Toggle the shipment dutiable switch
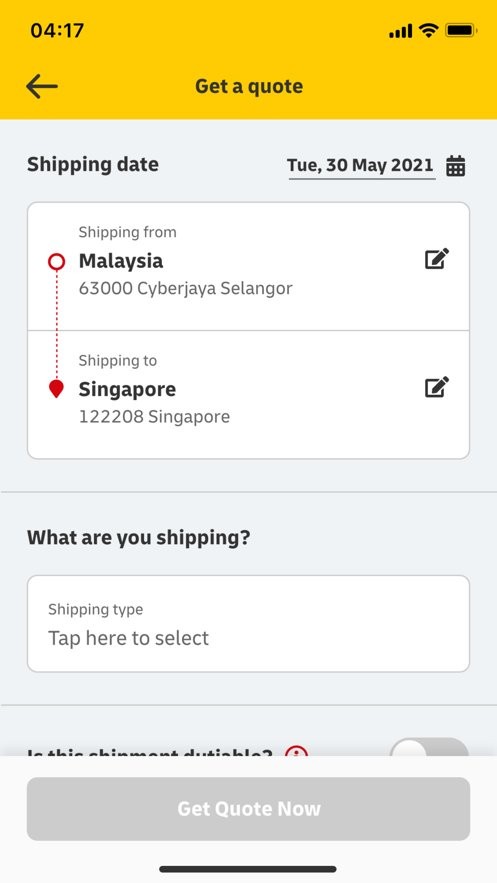The height and width of the screenshot is (883, 497). pos(429,747)
